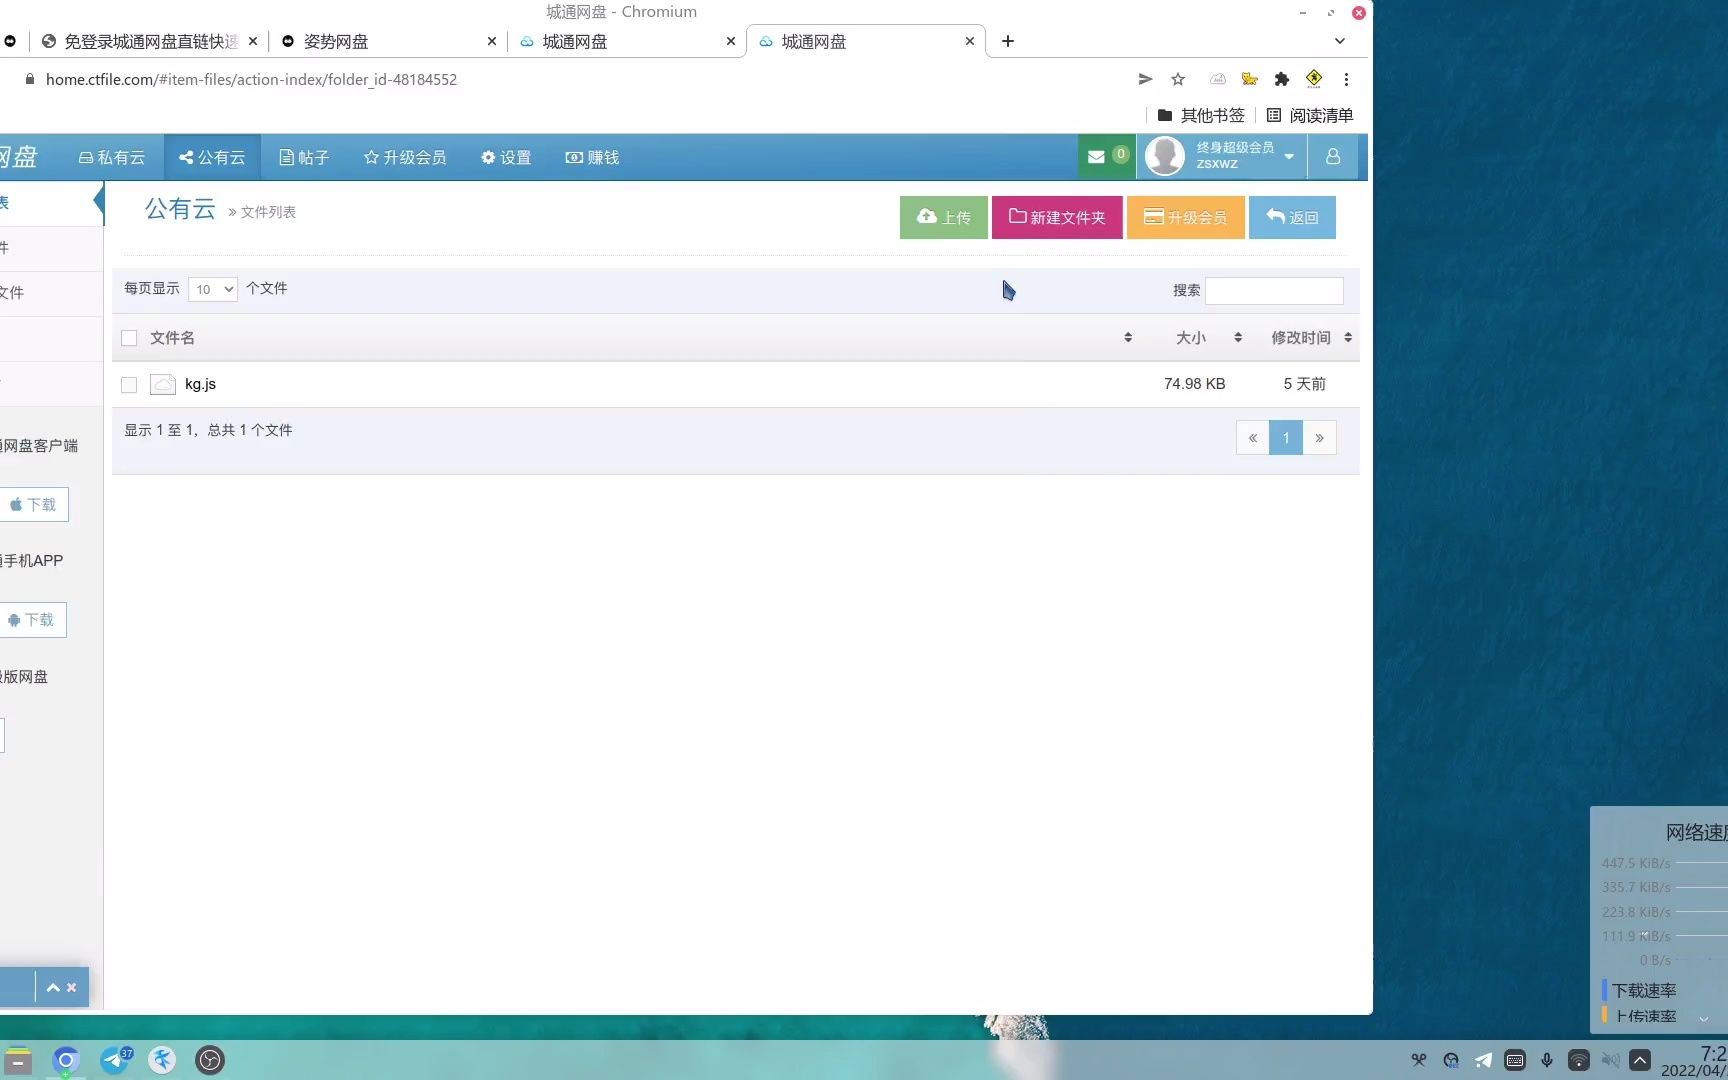
Task: Click the orange 升级会员 button
Action: click(x=1186, y=217)
